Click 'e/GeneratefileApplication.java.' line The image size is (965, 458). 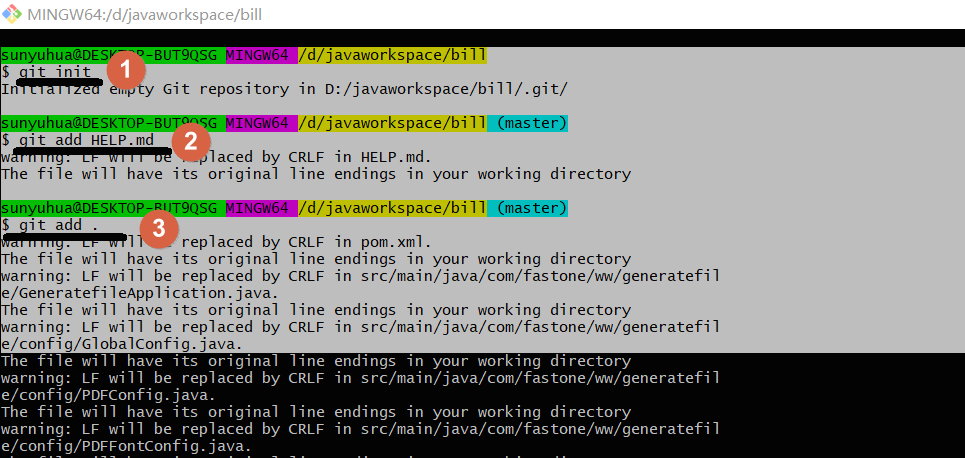click(x=140, y=293)
